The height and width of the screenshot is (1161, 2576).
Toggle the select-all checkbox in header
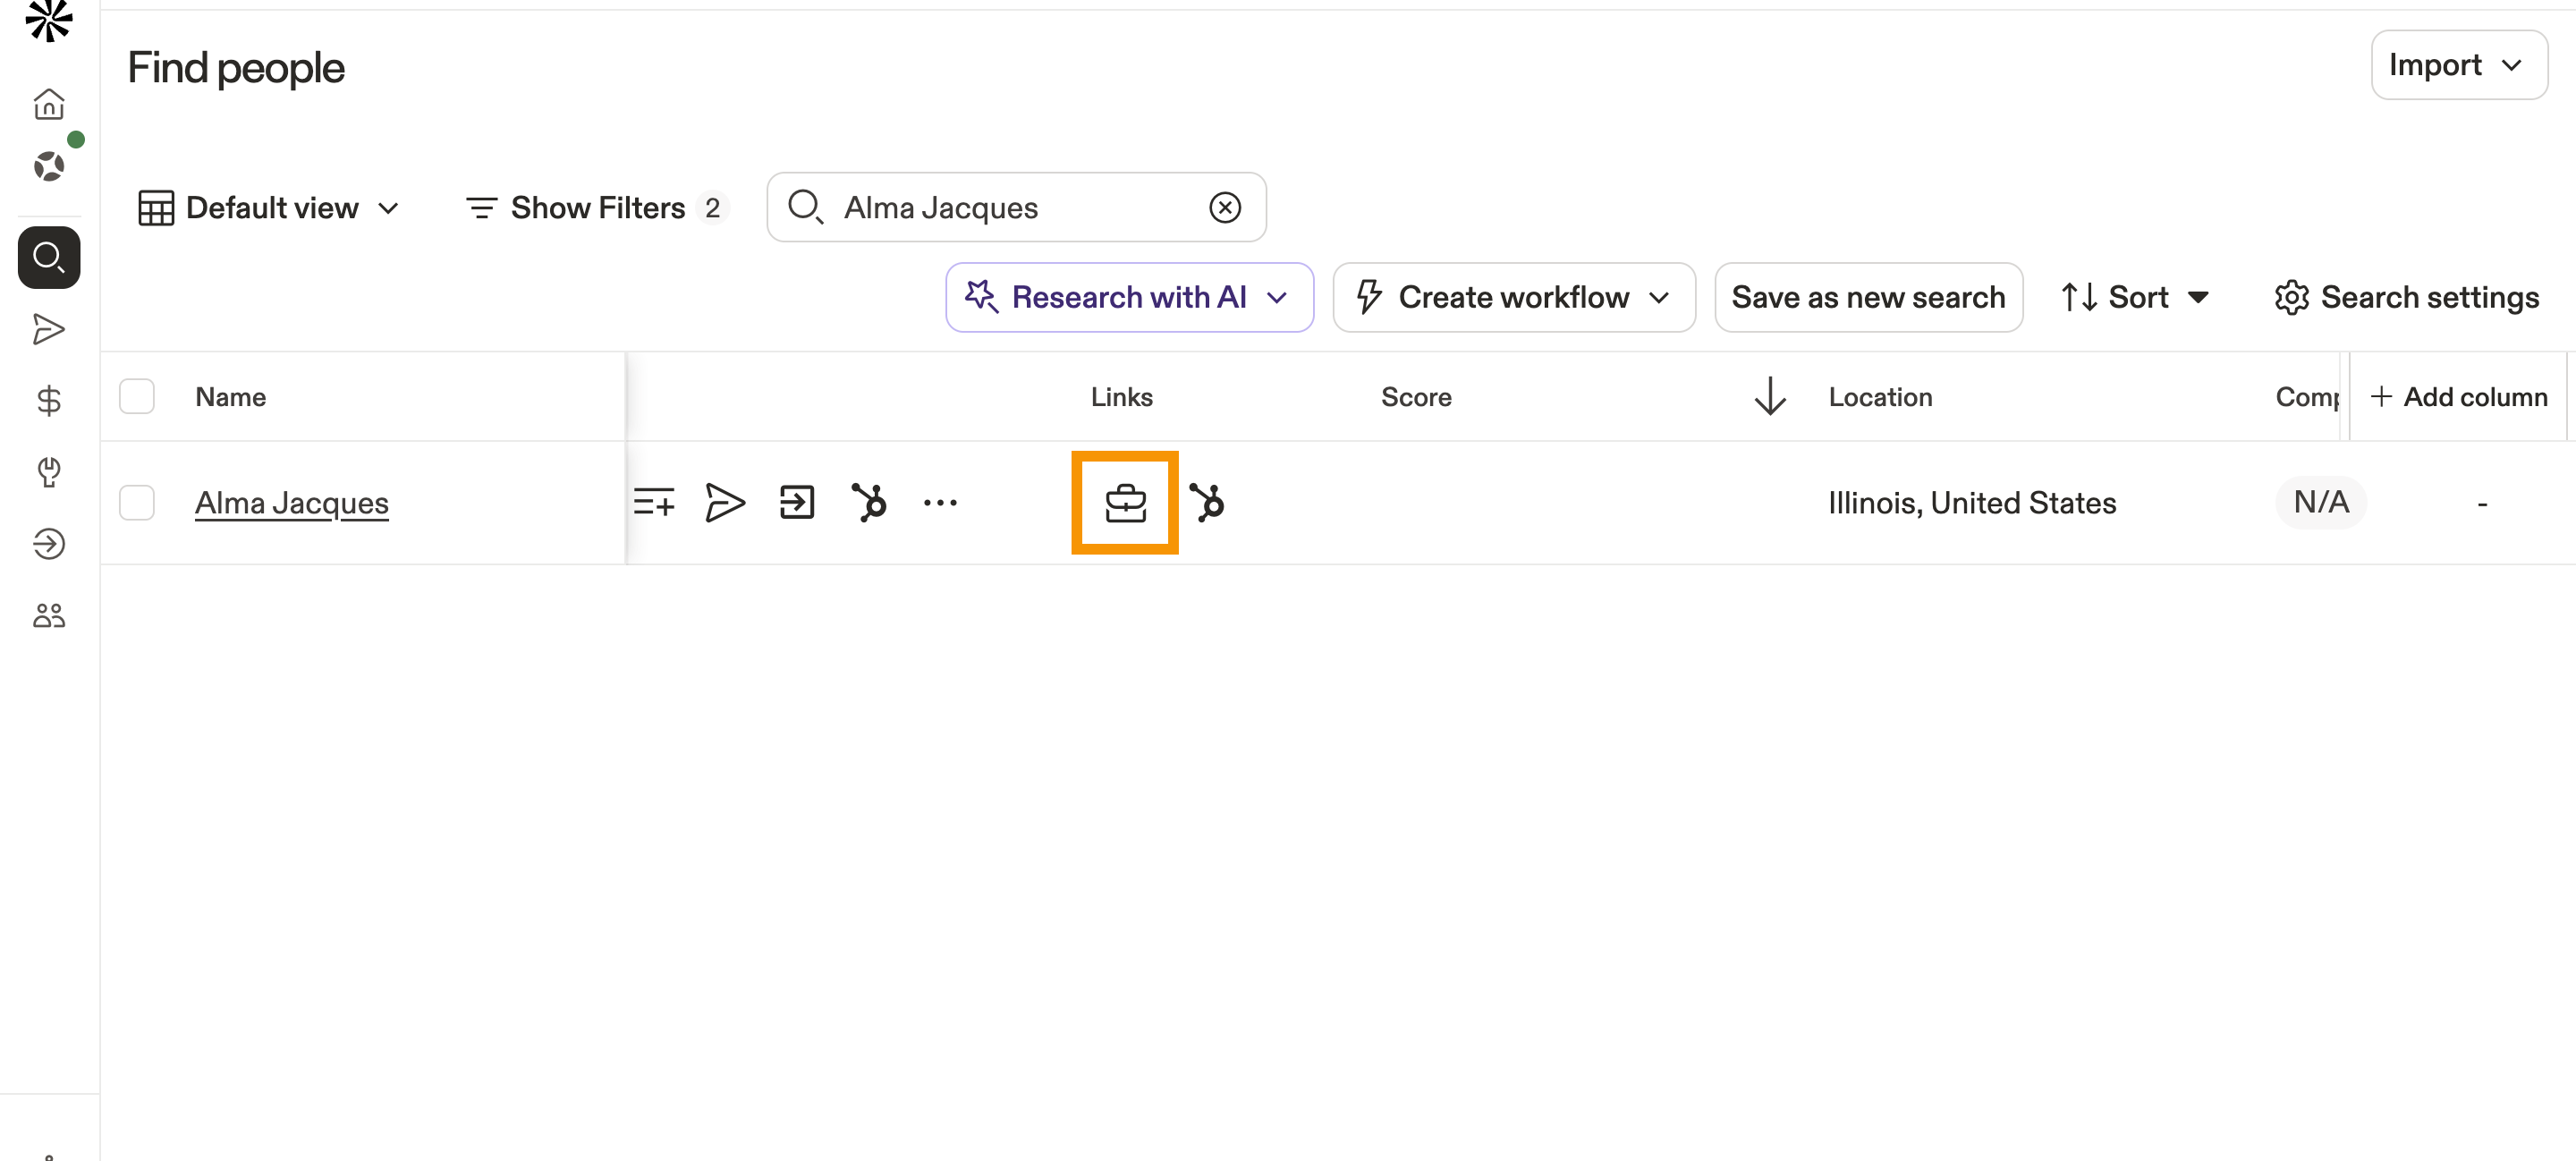[x=137, y=396]
